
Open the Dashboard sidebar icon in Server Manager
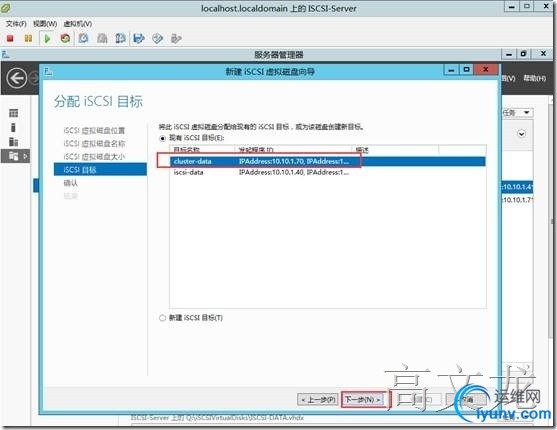point(13,113)
